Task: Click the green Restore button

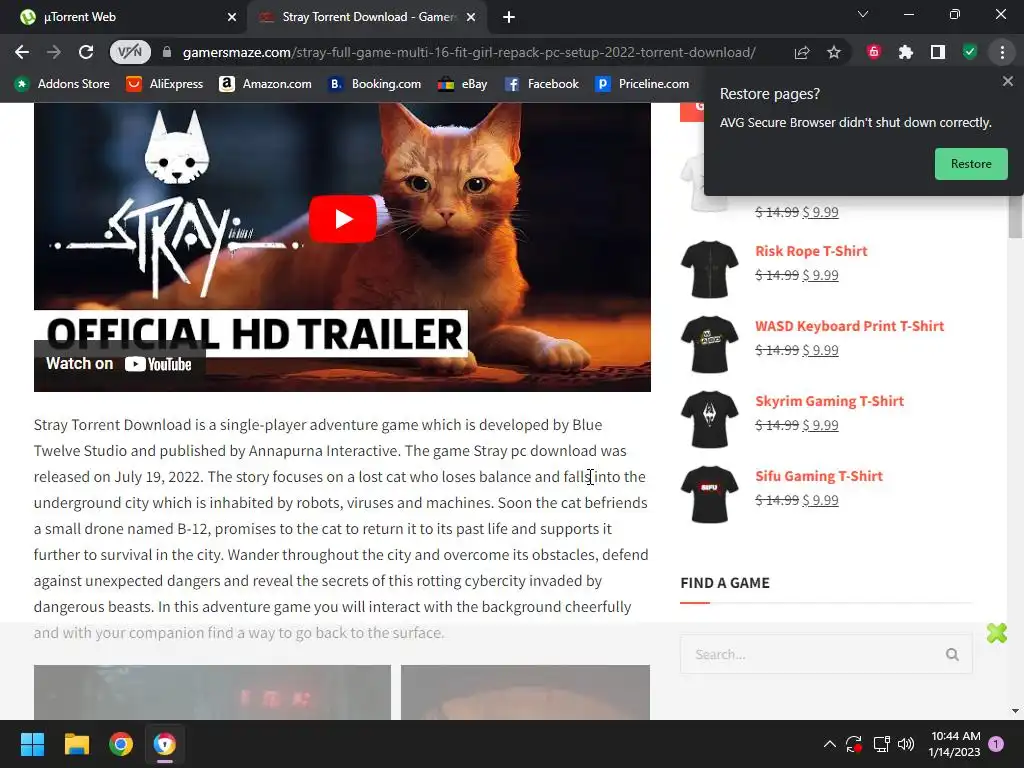Action: [970, 164]
